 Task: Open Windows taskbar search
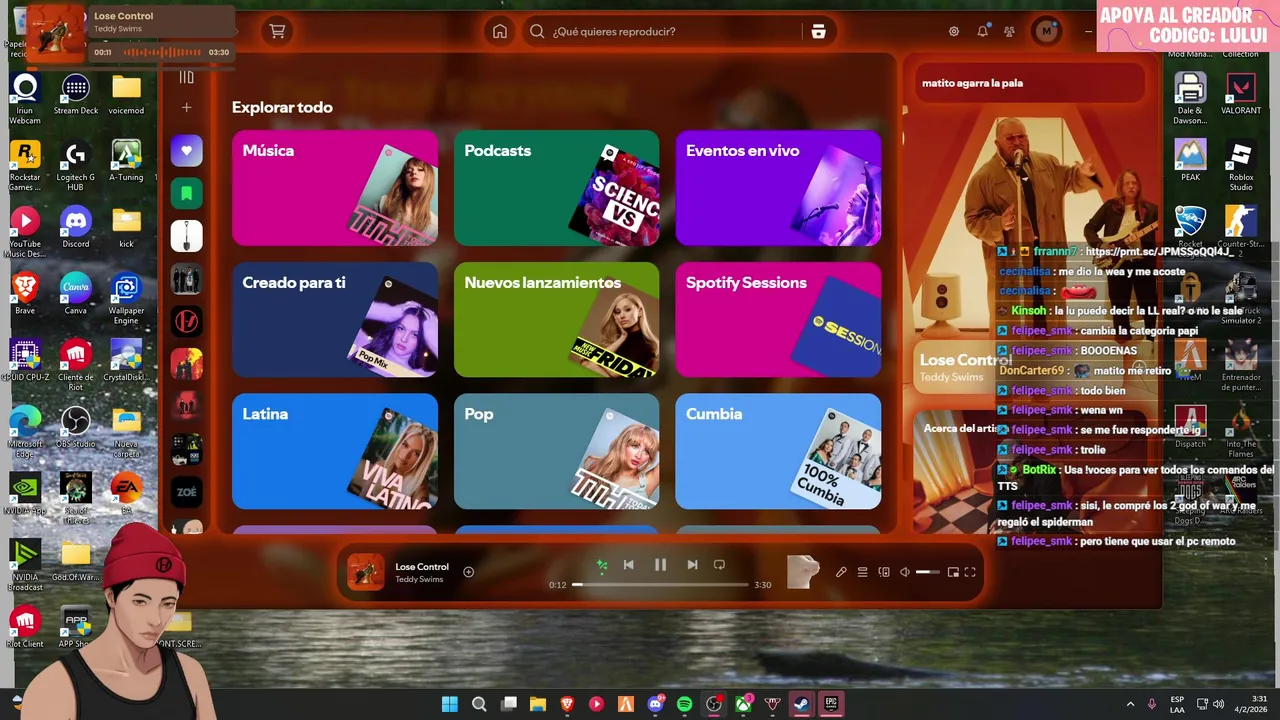coord(479,704)
